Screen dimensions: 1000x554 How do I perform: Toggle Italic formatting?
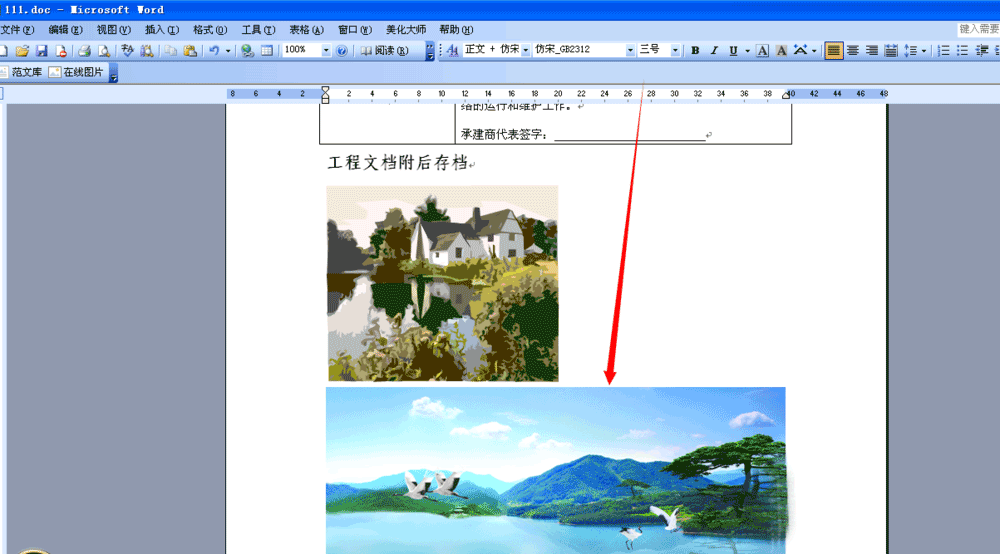[x=714, y=50]
